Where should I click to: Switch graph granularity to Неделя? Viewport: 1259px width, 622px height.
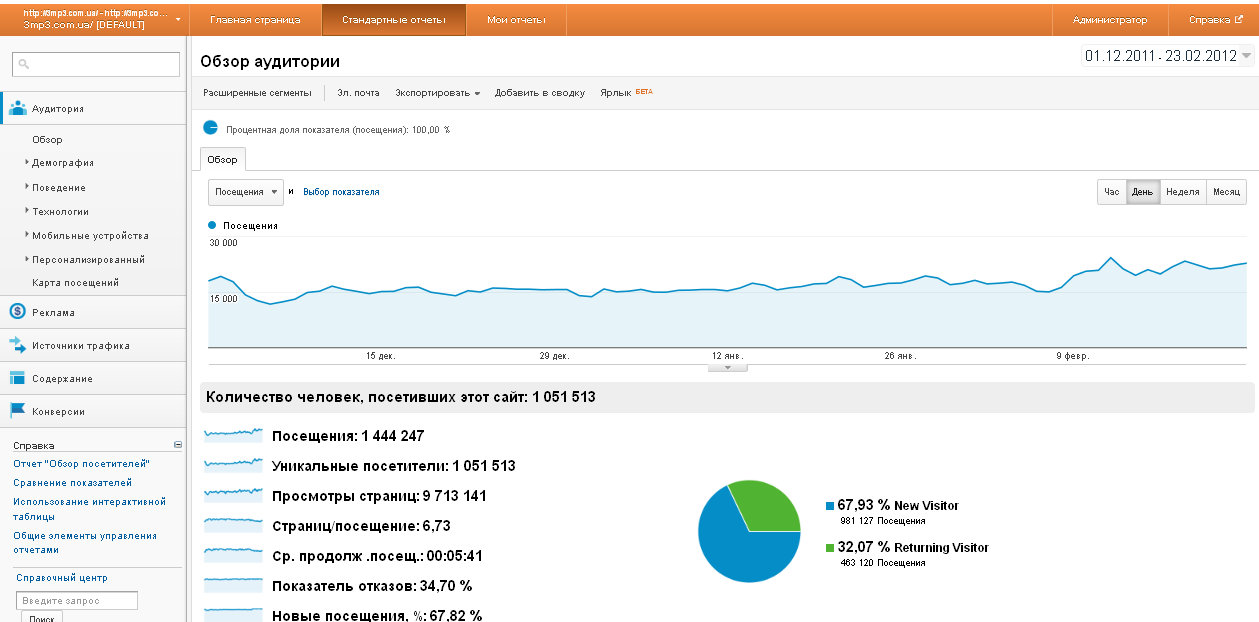[x=1182, y=192]
